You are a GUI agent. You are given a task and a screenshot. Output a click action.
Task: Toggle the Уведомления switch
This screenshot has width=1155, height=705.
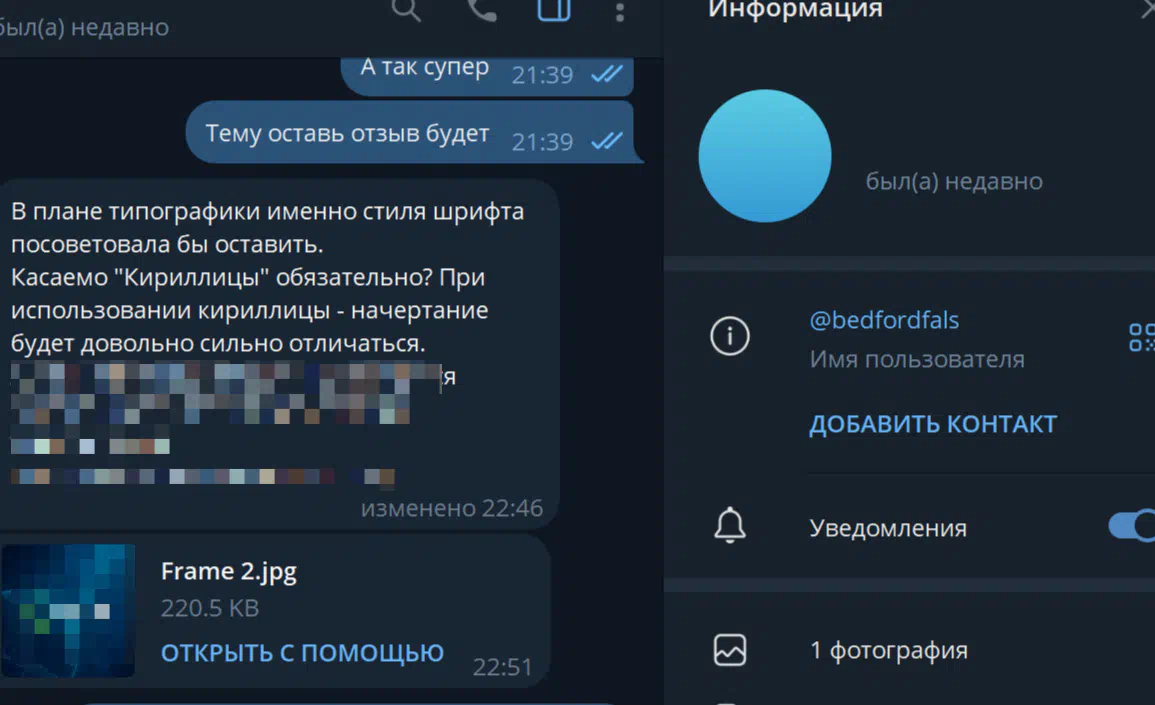[1132, 525]
